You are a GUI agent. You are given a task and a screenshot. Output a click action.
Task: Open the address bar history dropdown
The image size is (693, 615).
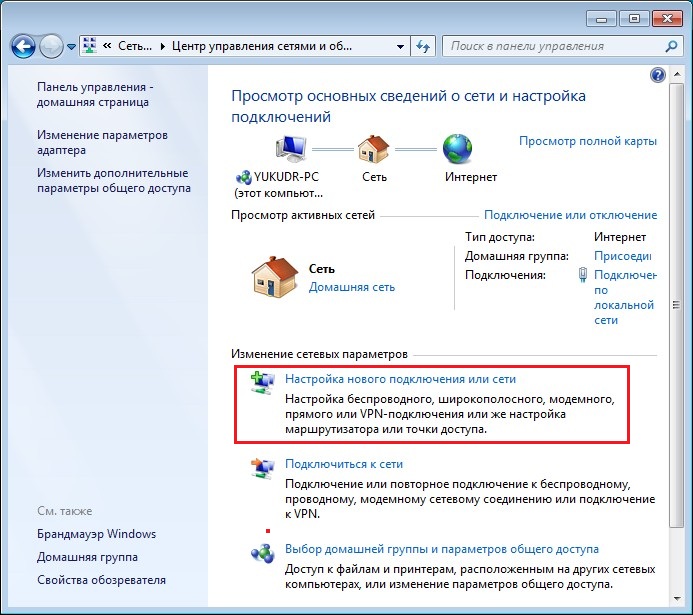click(x=400, y=46)
